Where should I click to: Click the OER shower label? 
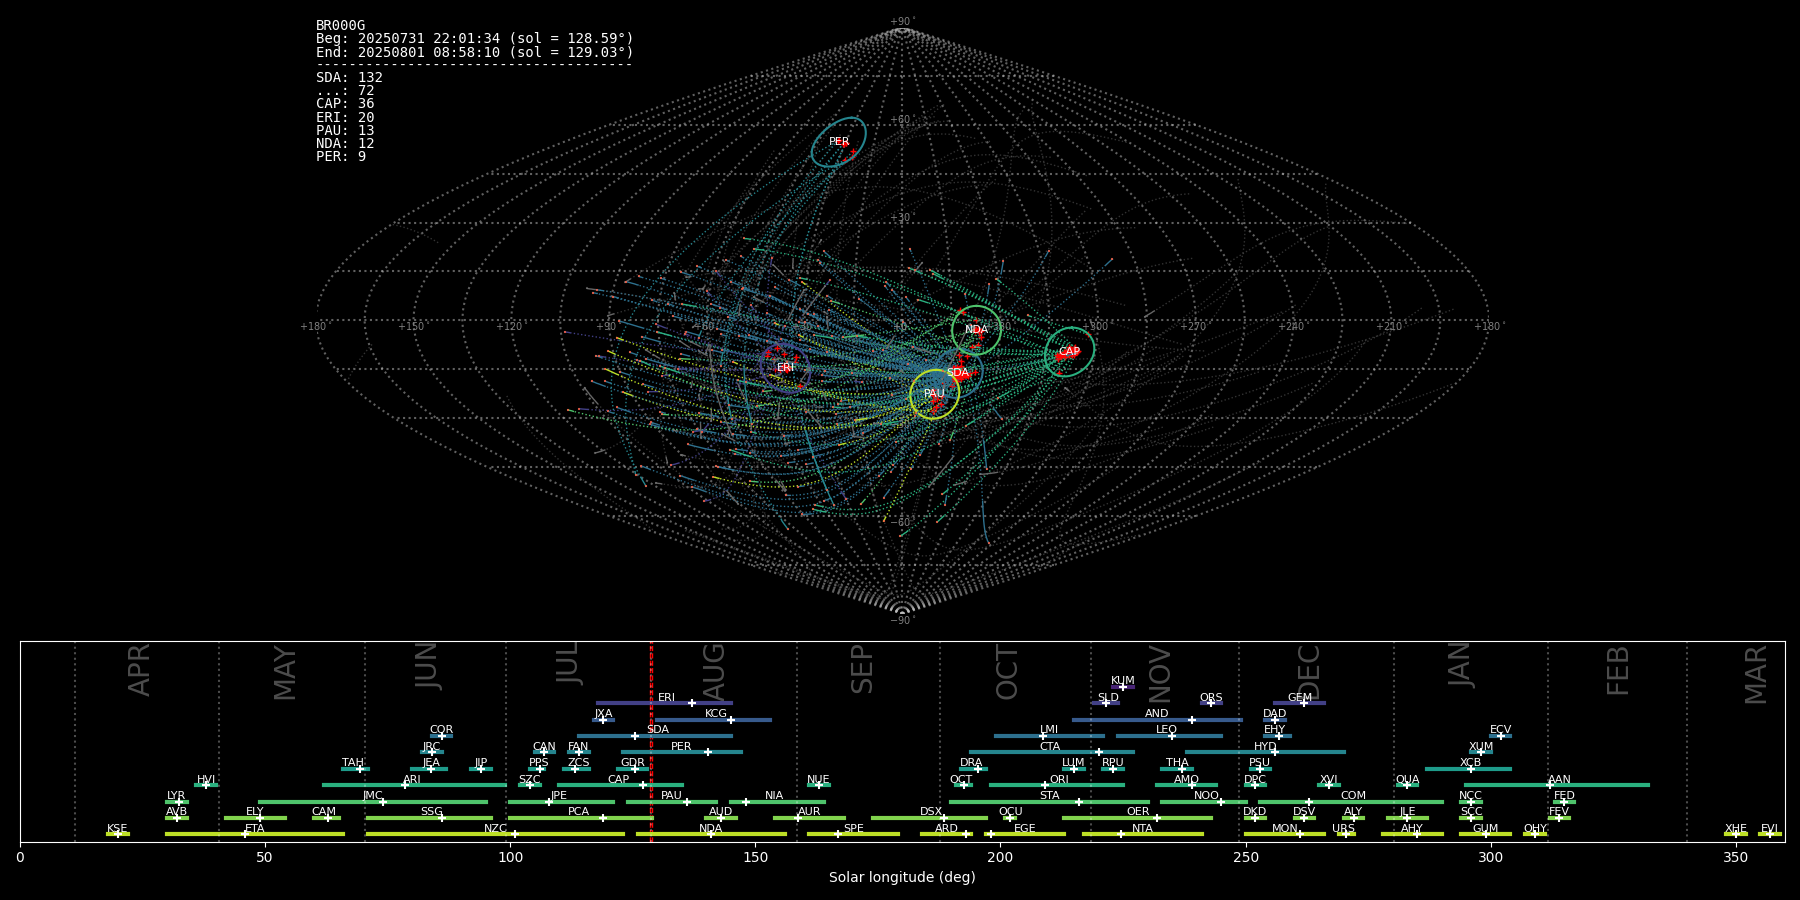(1138, 812)
